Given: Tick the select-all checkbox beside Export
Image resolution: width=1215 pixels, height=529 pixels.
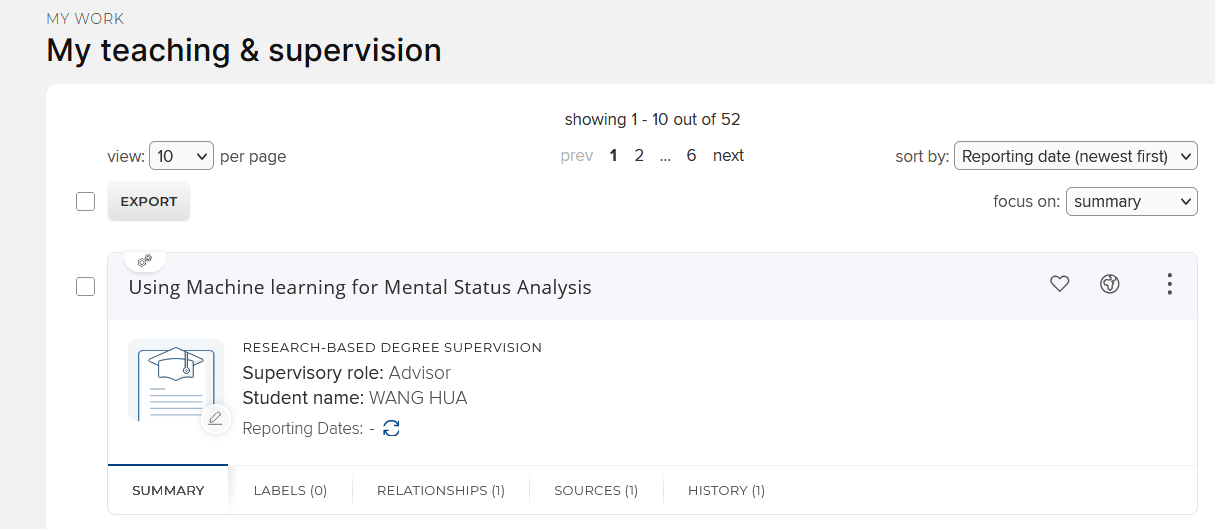Looking at the screenshot, I should [85, 201].
